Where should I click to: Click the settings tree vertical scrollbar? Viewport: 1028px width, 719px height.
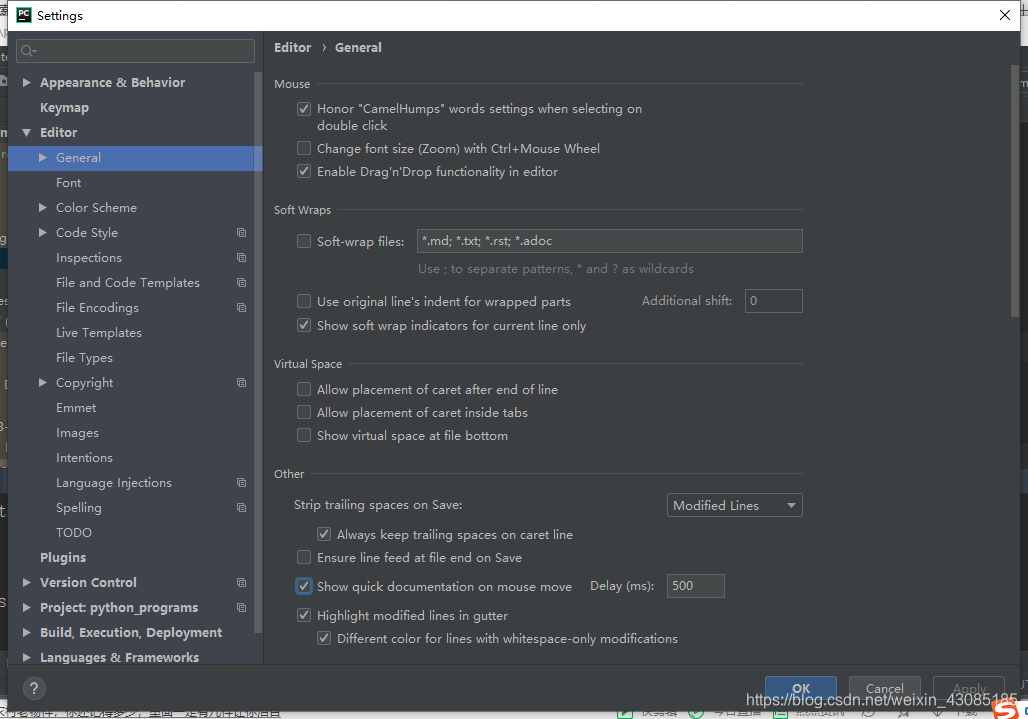[258, 353]
